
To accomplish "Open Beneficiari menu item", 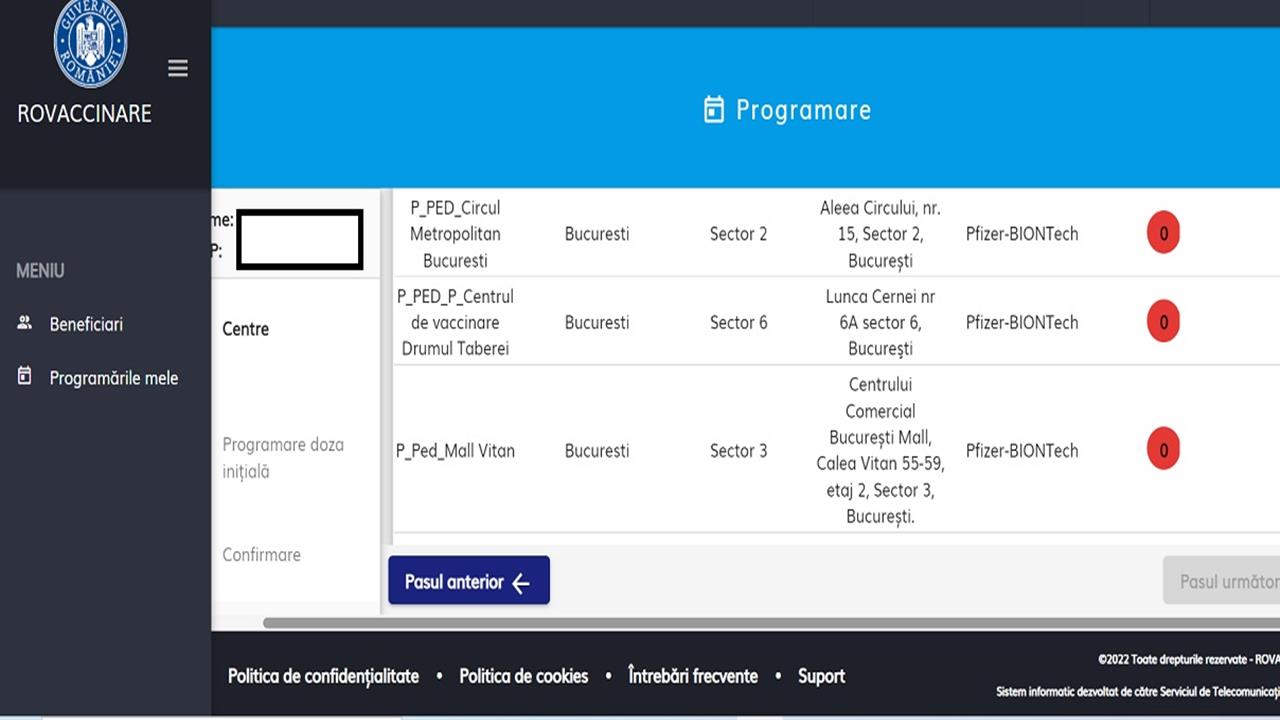I will click(86, 324).
